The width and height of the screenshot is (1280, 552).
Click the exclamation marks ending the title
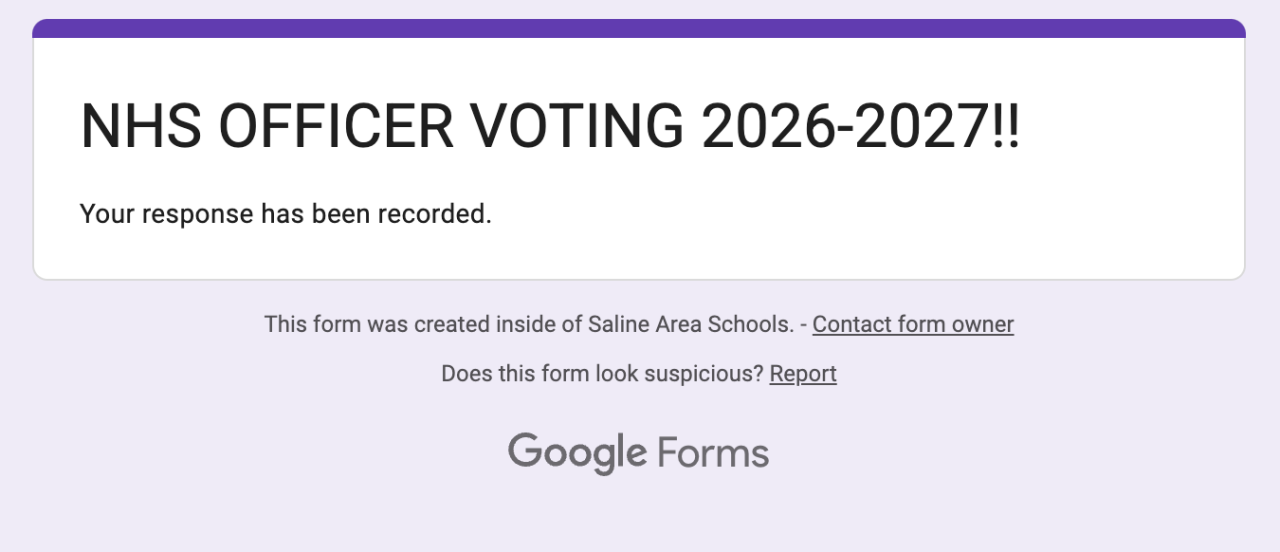click(1007, 127)
